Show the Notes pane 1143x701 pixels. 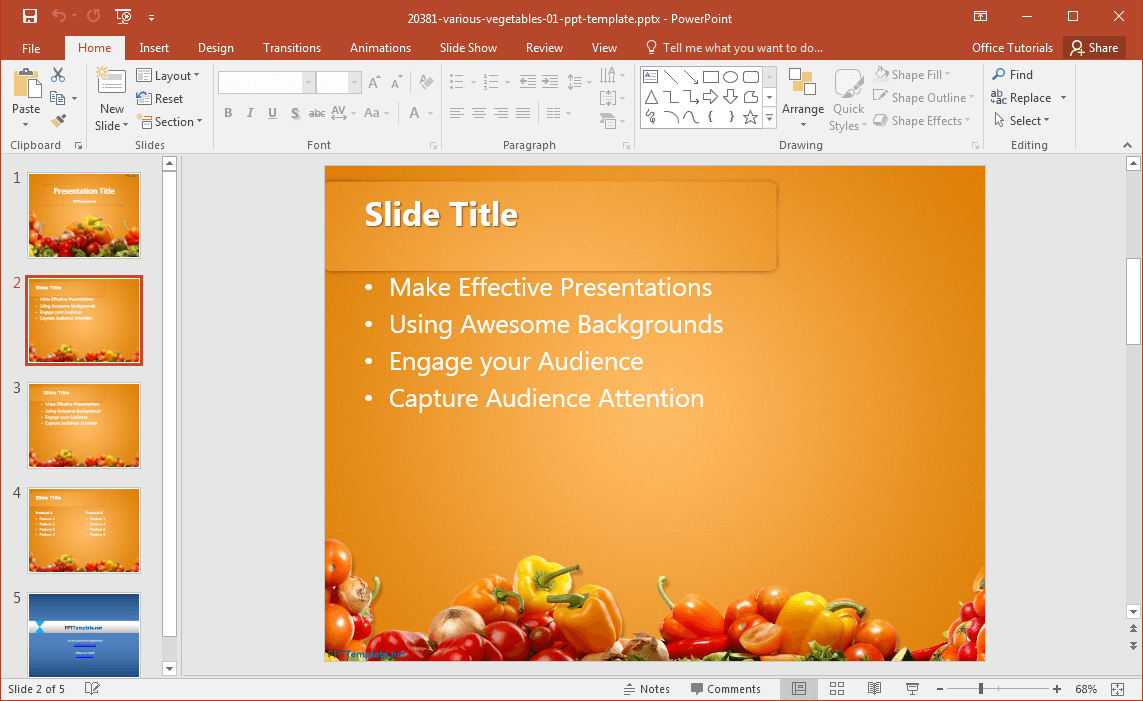click(646, 689)
